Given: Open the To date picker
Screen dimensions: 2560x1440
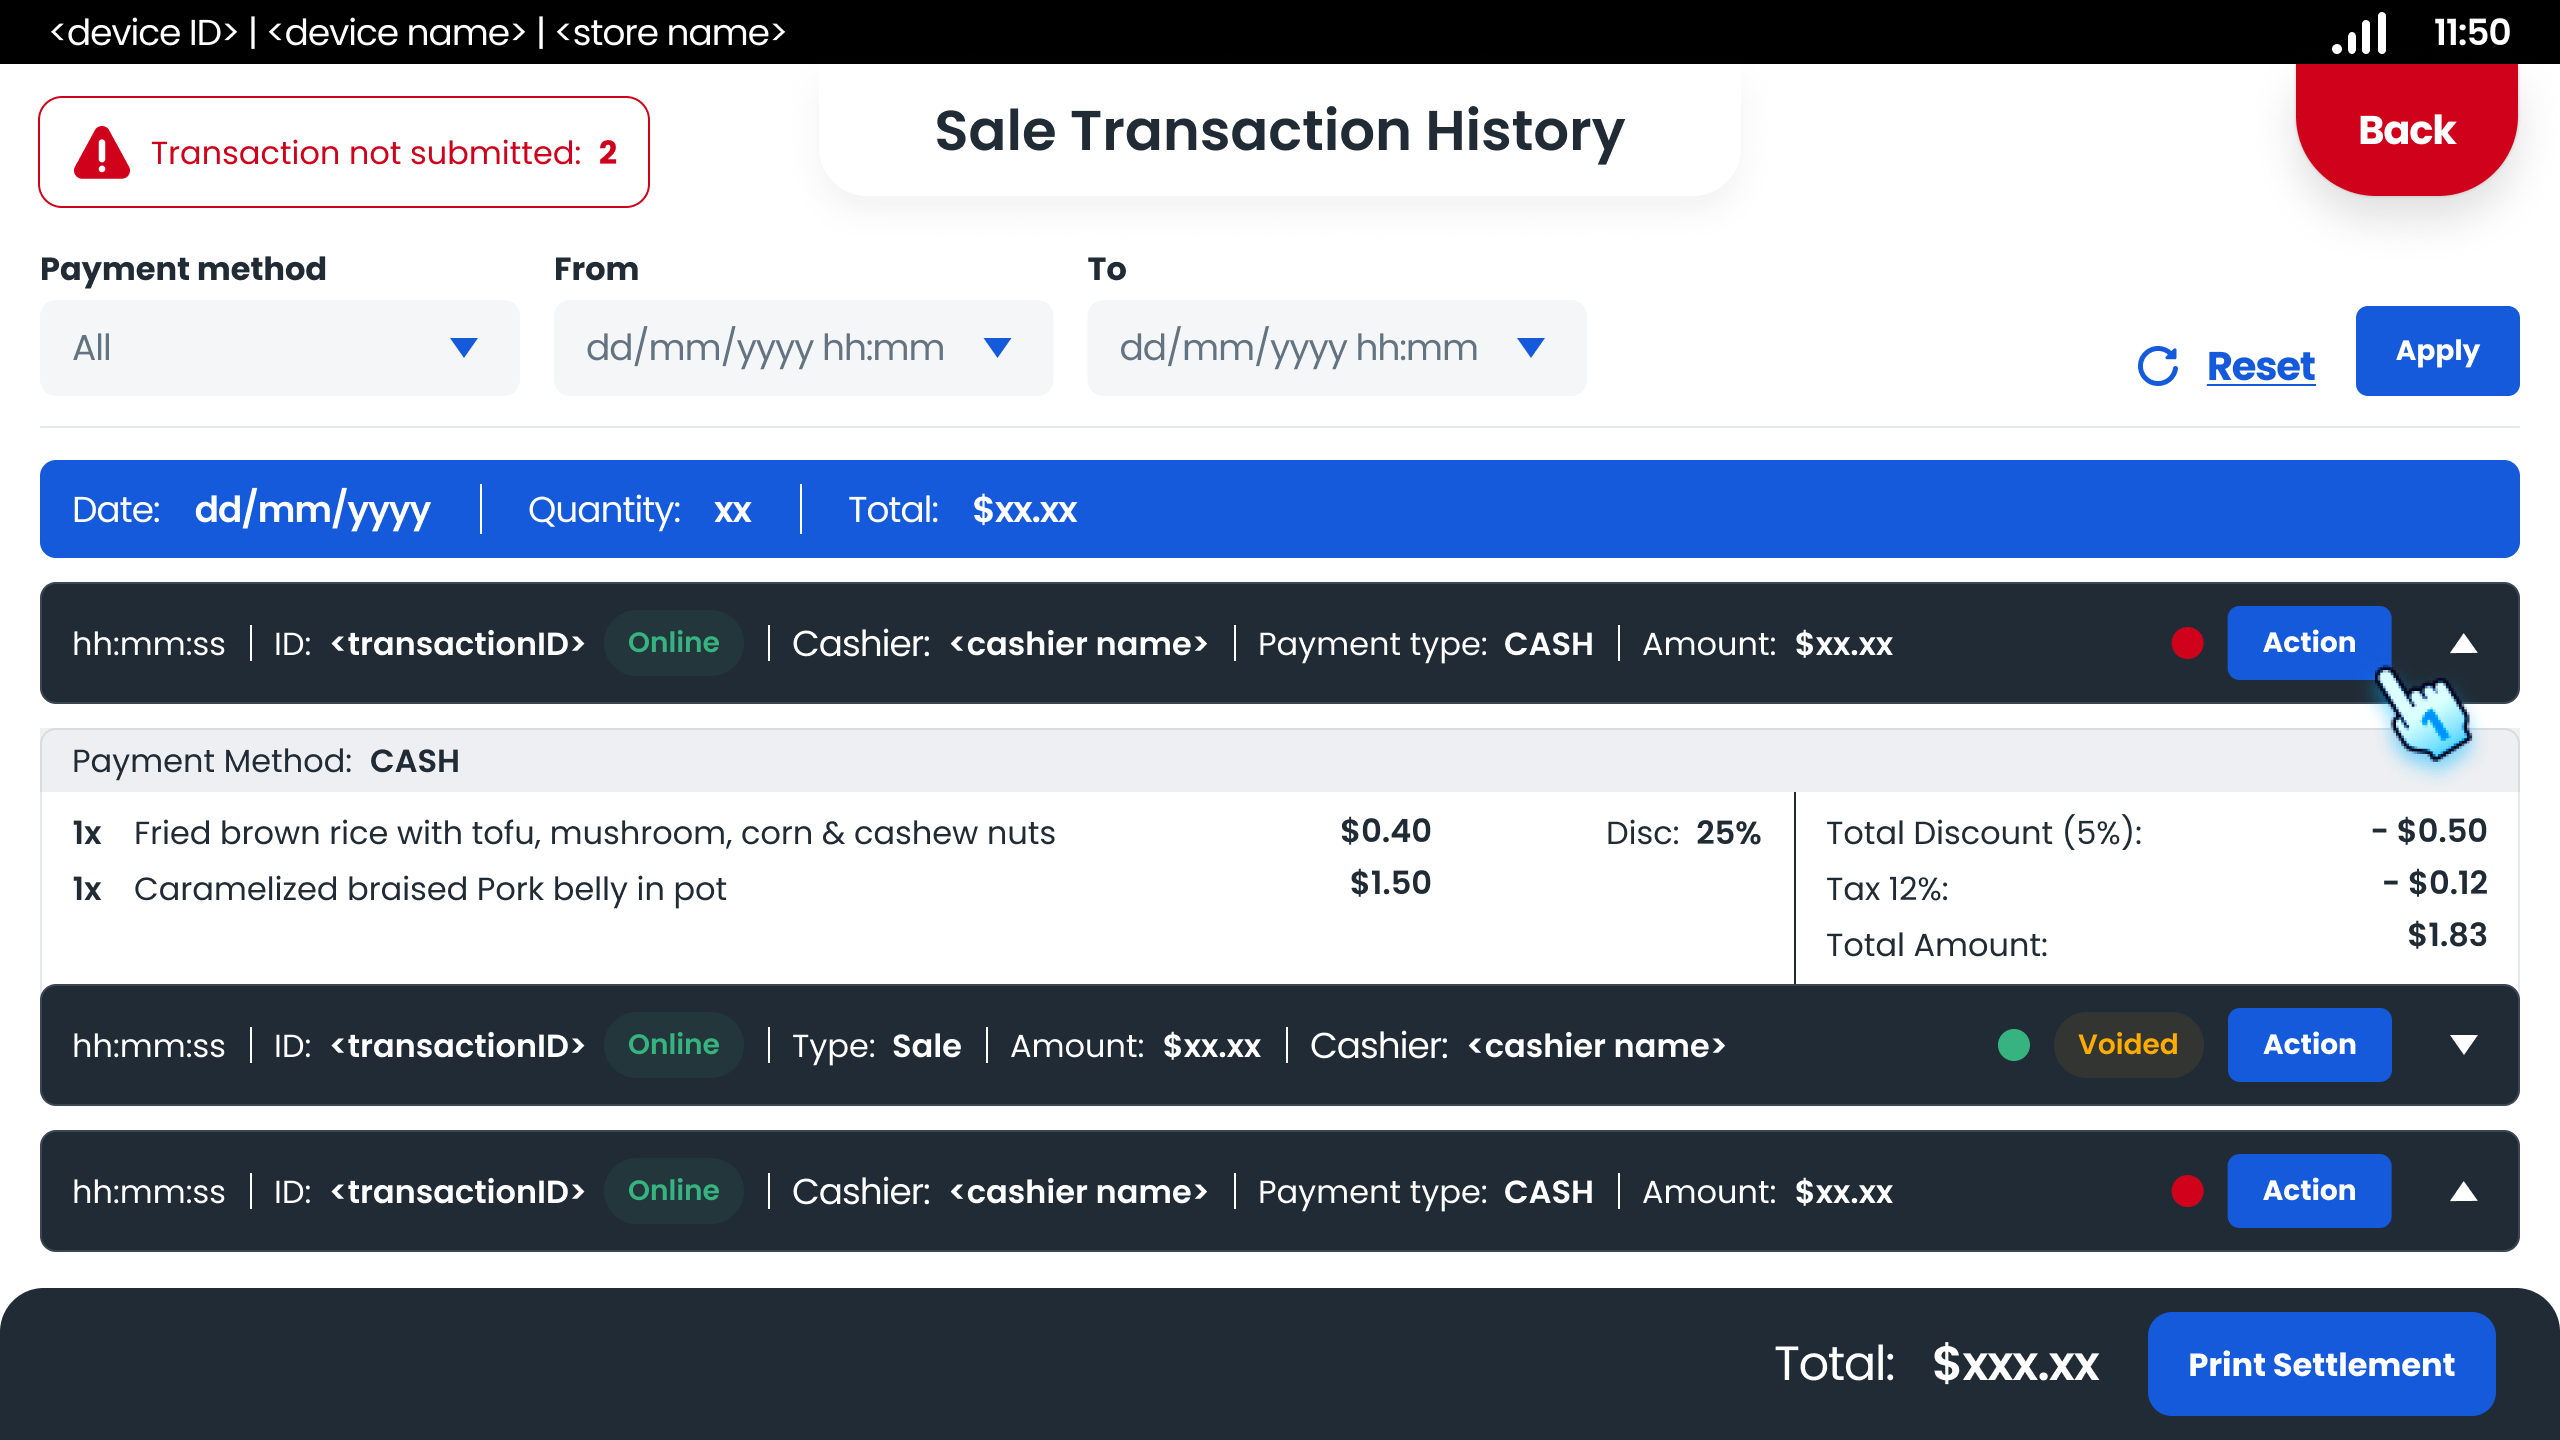Looking at the screenshot, I should coord(1336,347).
